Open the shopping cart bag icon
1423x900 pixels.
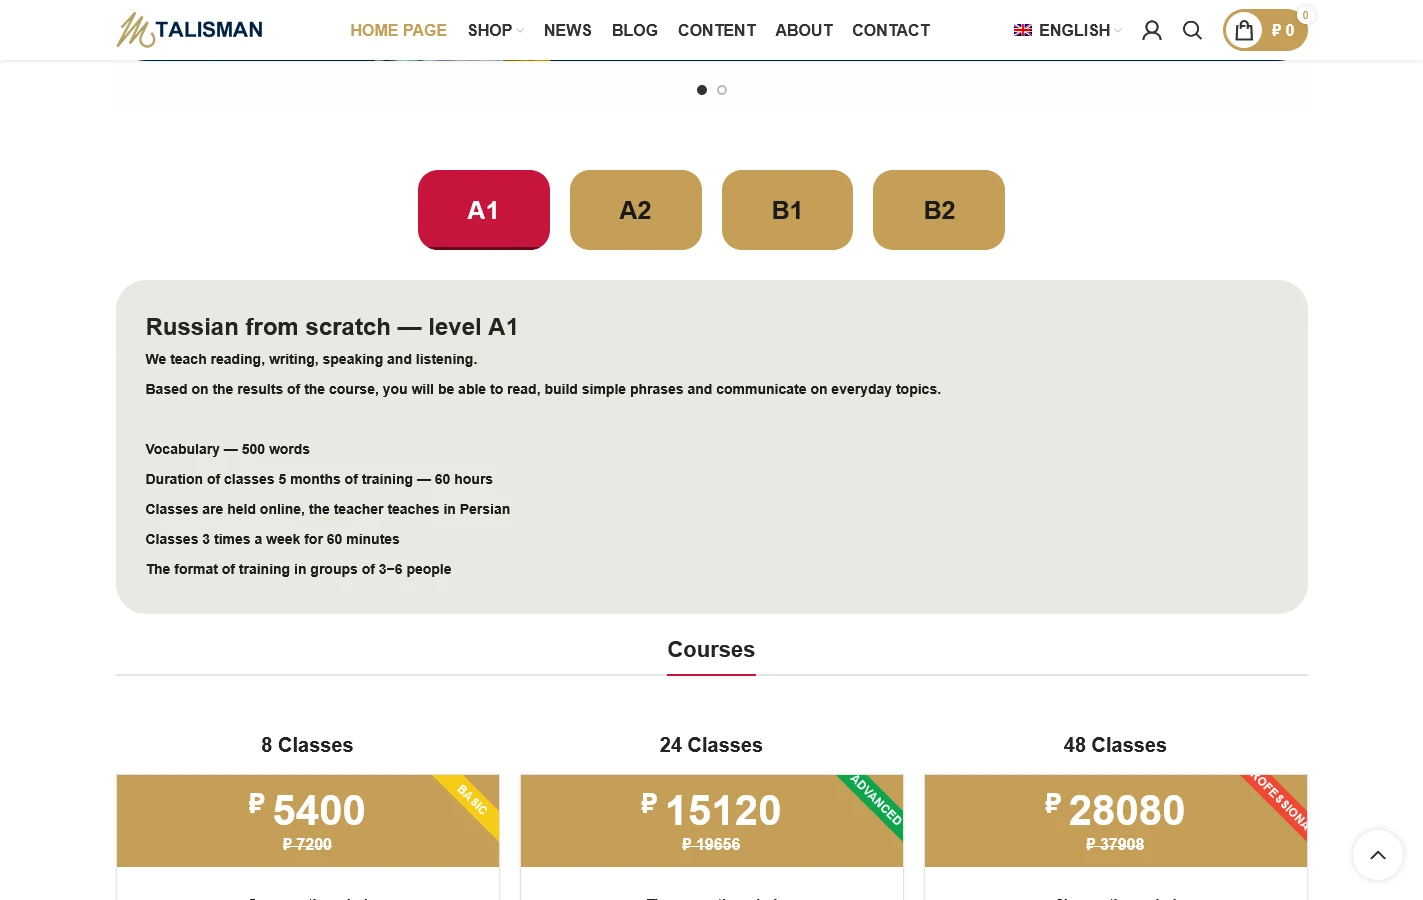click(1244, 30)
